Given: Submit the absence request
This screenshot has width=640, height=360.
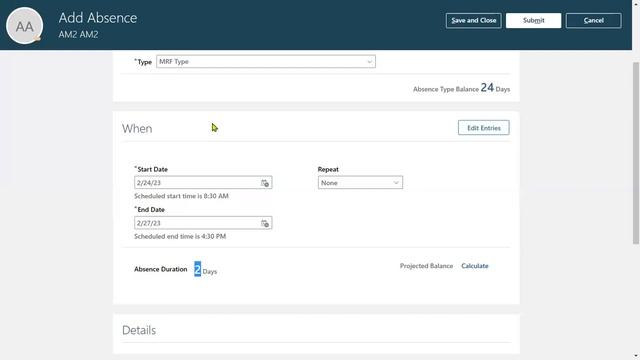Looking at the screenshot, I should [533, 20].
